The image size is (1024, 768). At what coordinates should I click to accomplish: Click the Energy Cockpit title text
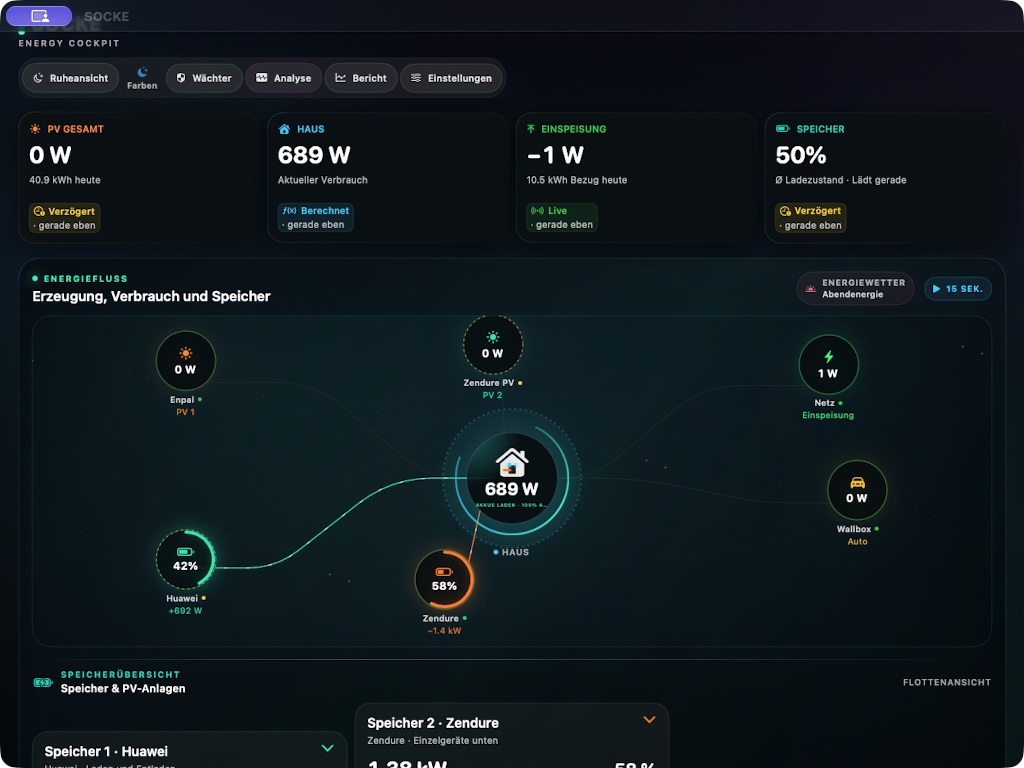(x=69, y=43)
